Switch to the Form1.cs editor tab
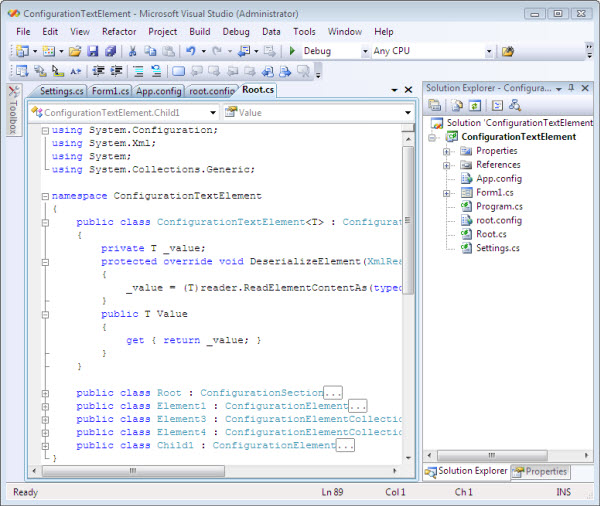 coord(110,91)
